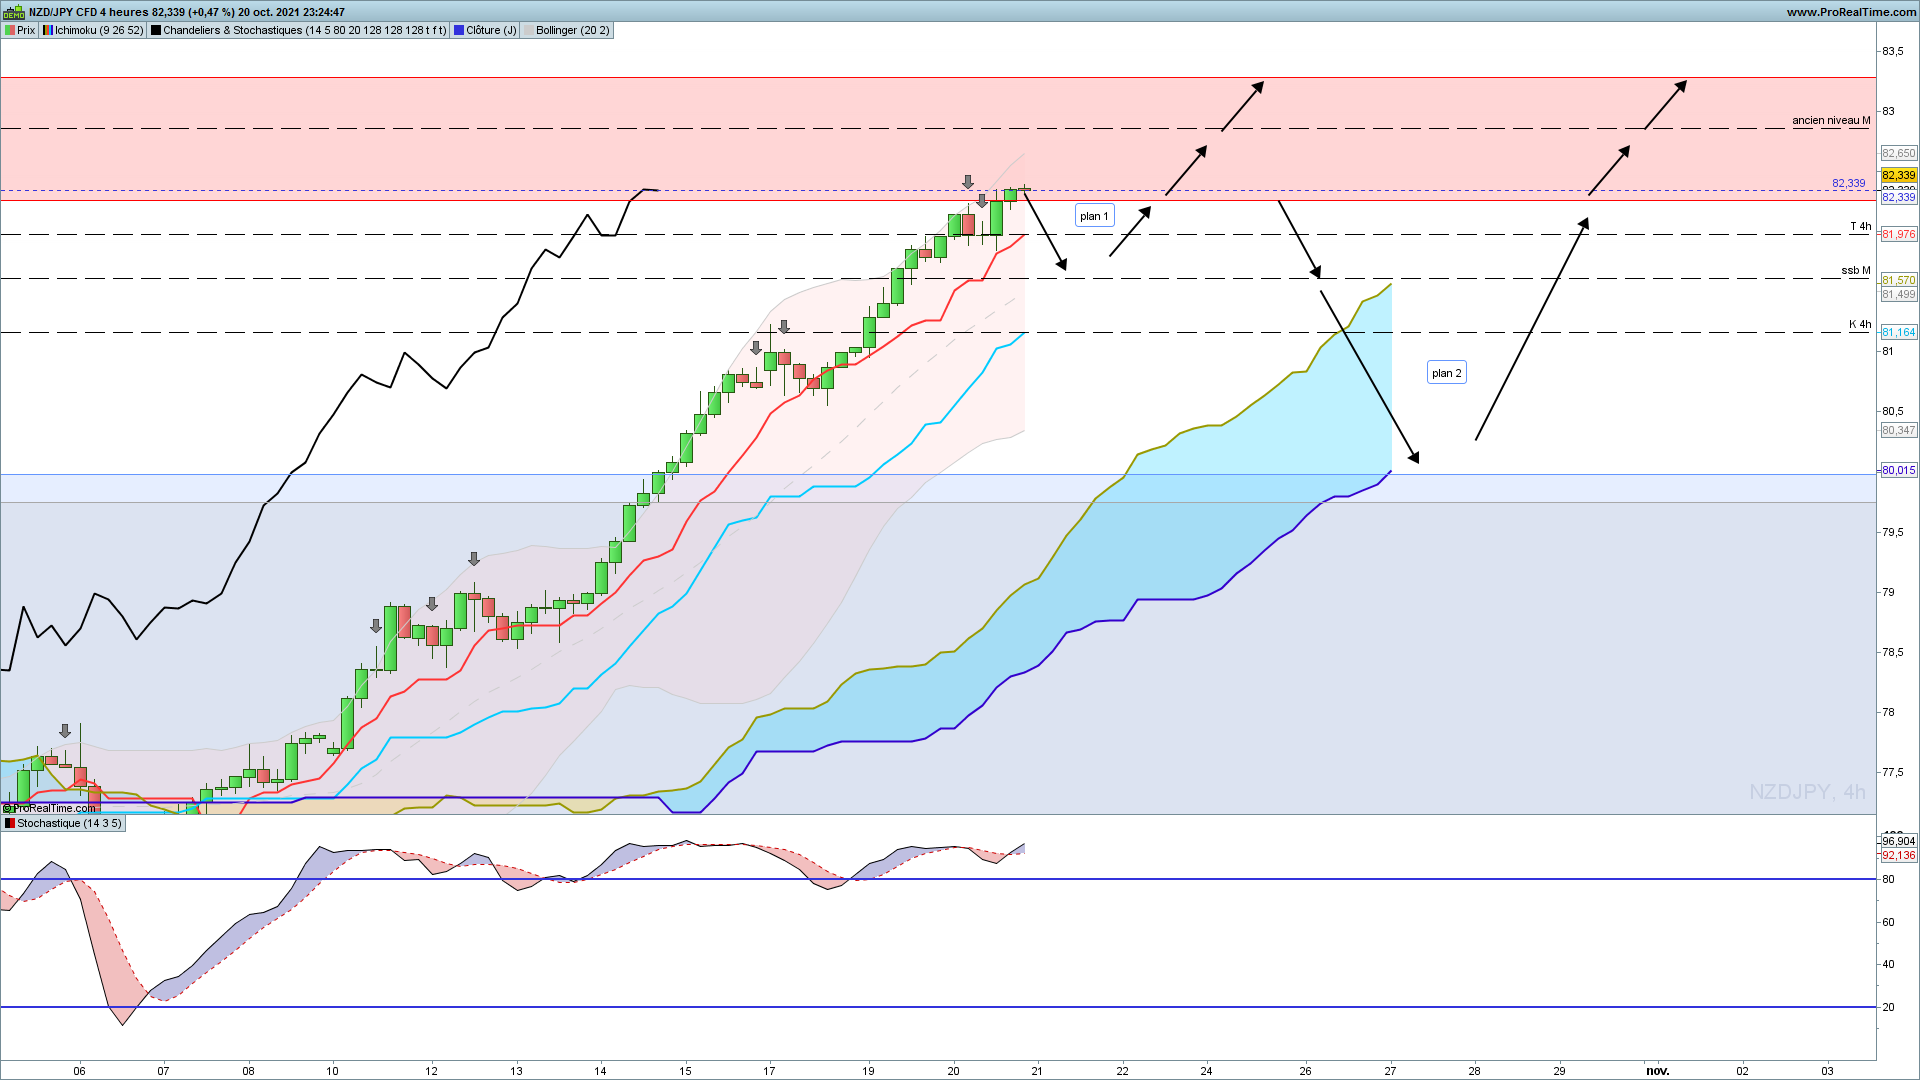Click the 'nov.' label on the time axis
The width and height of the screenshot is (1920, 1080).
pyautogui.click(x=1658, y=1071)
